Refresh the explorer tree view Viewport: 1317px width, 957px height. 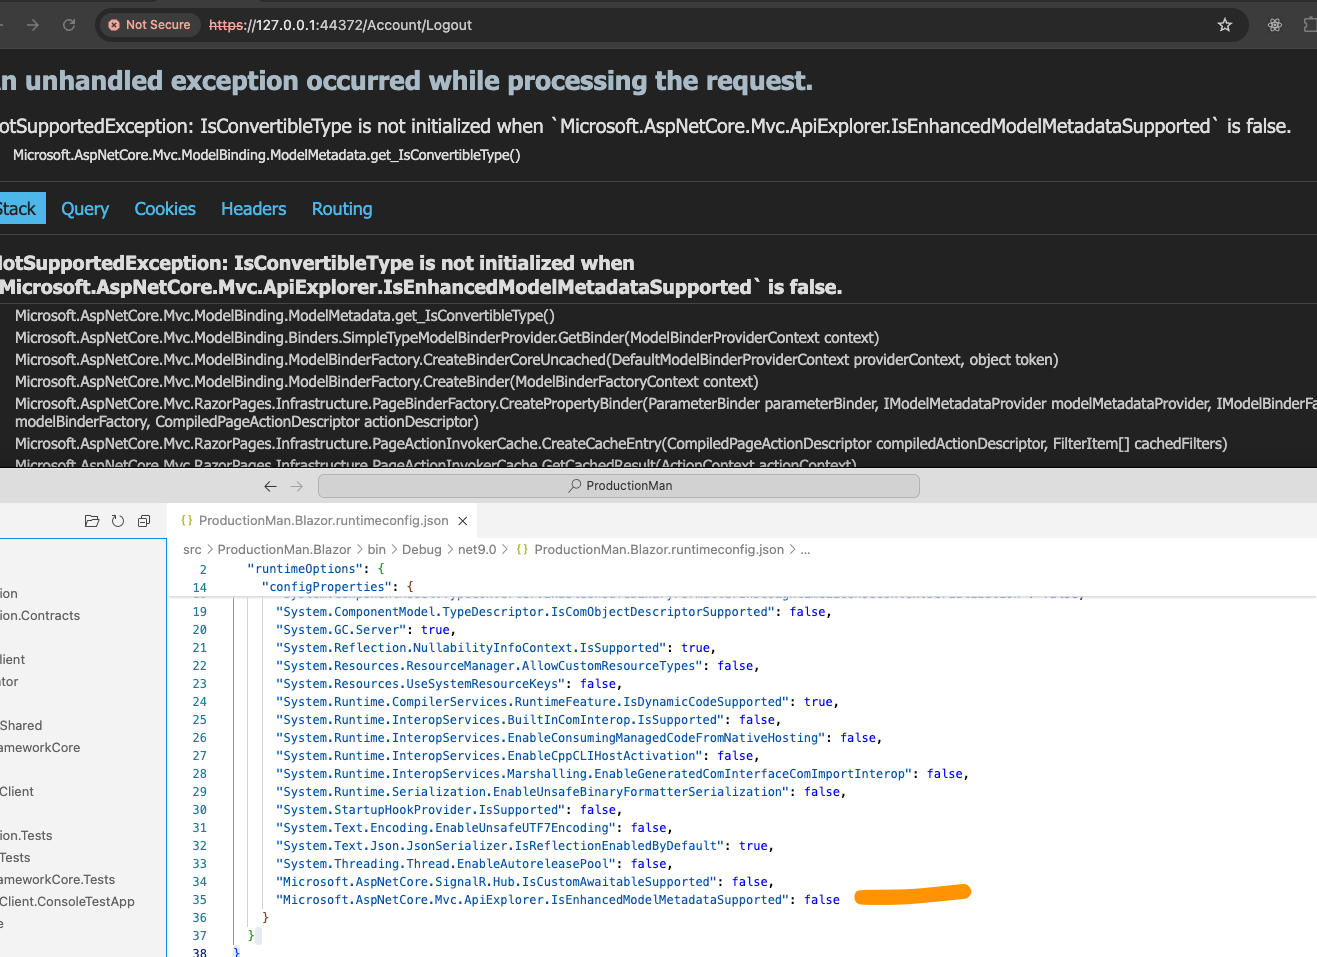pos(118,521)
